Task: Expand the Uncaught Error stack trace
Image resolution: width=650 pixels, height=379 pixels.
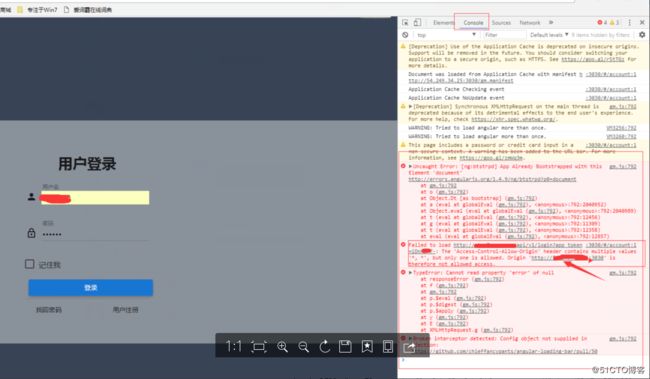Action: pos(410,166)
